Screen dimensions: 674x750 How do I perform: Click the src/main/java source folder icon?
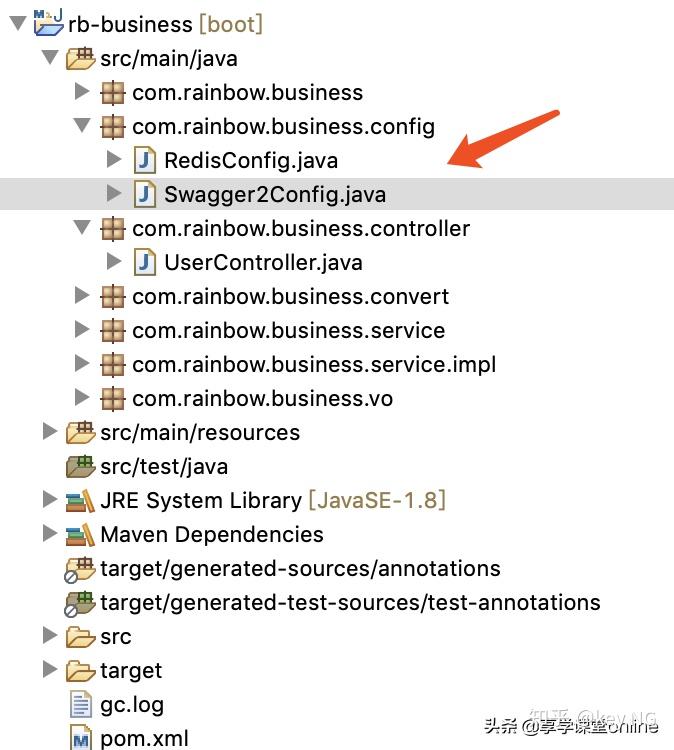tap(80, 59)
